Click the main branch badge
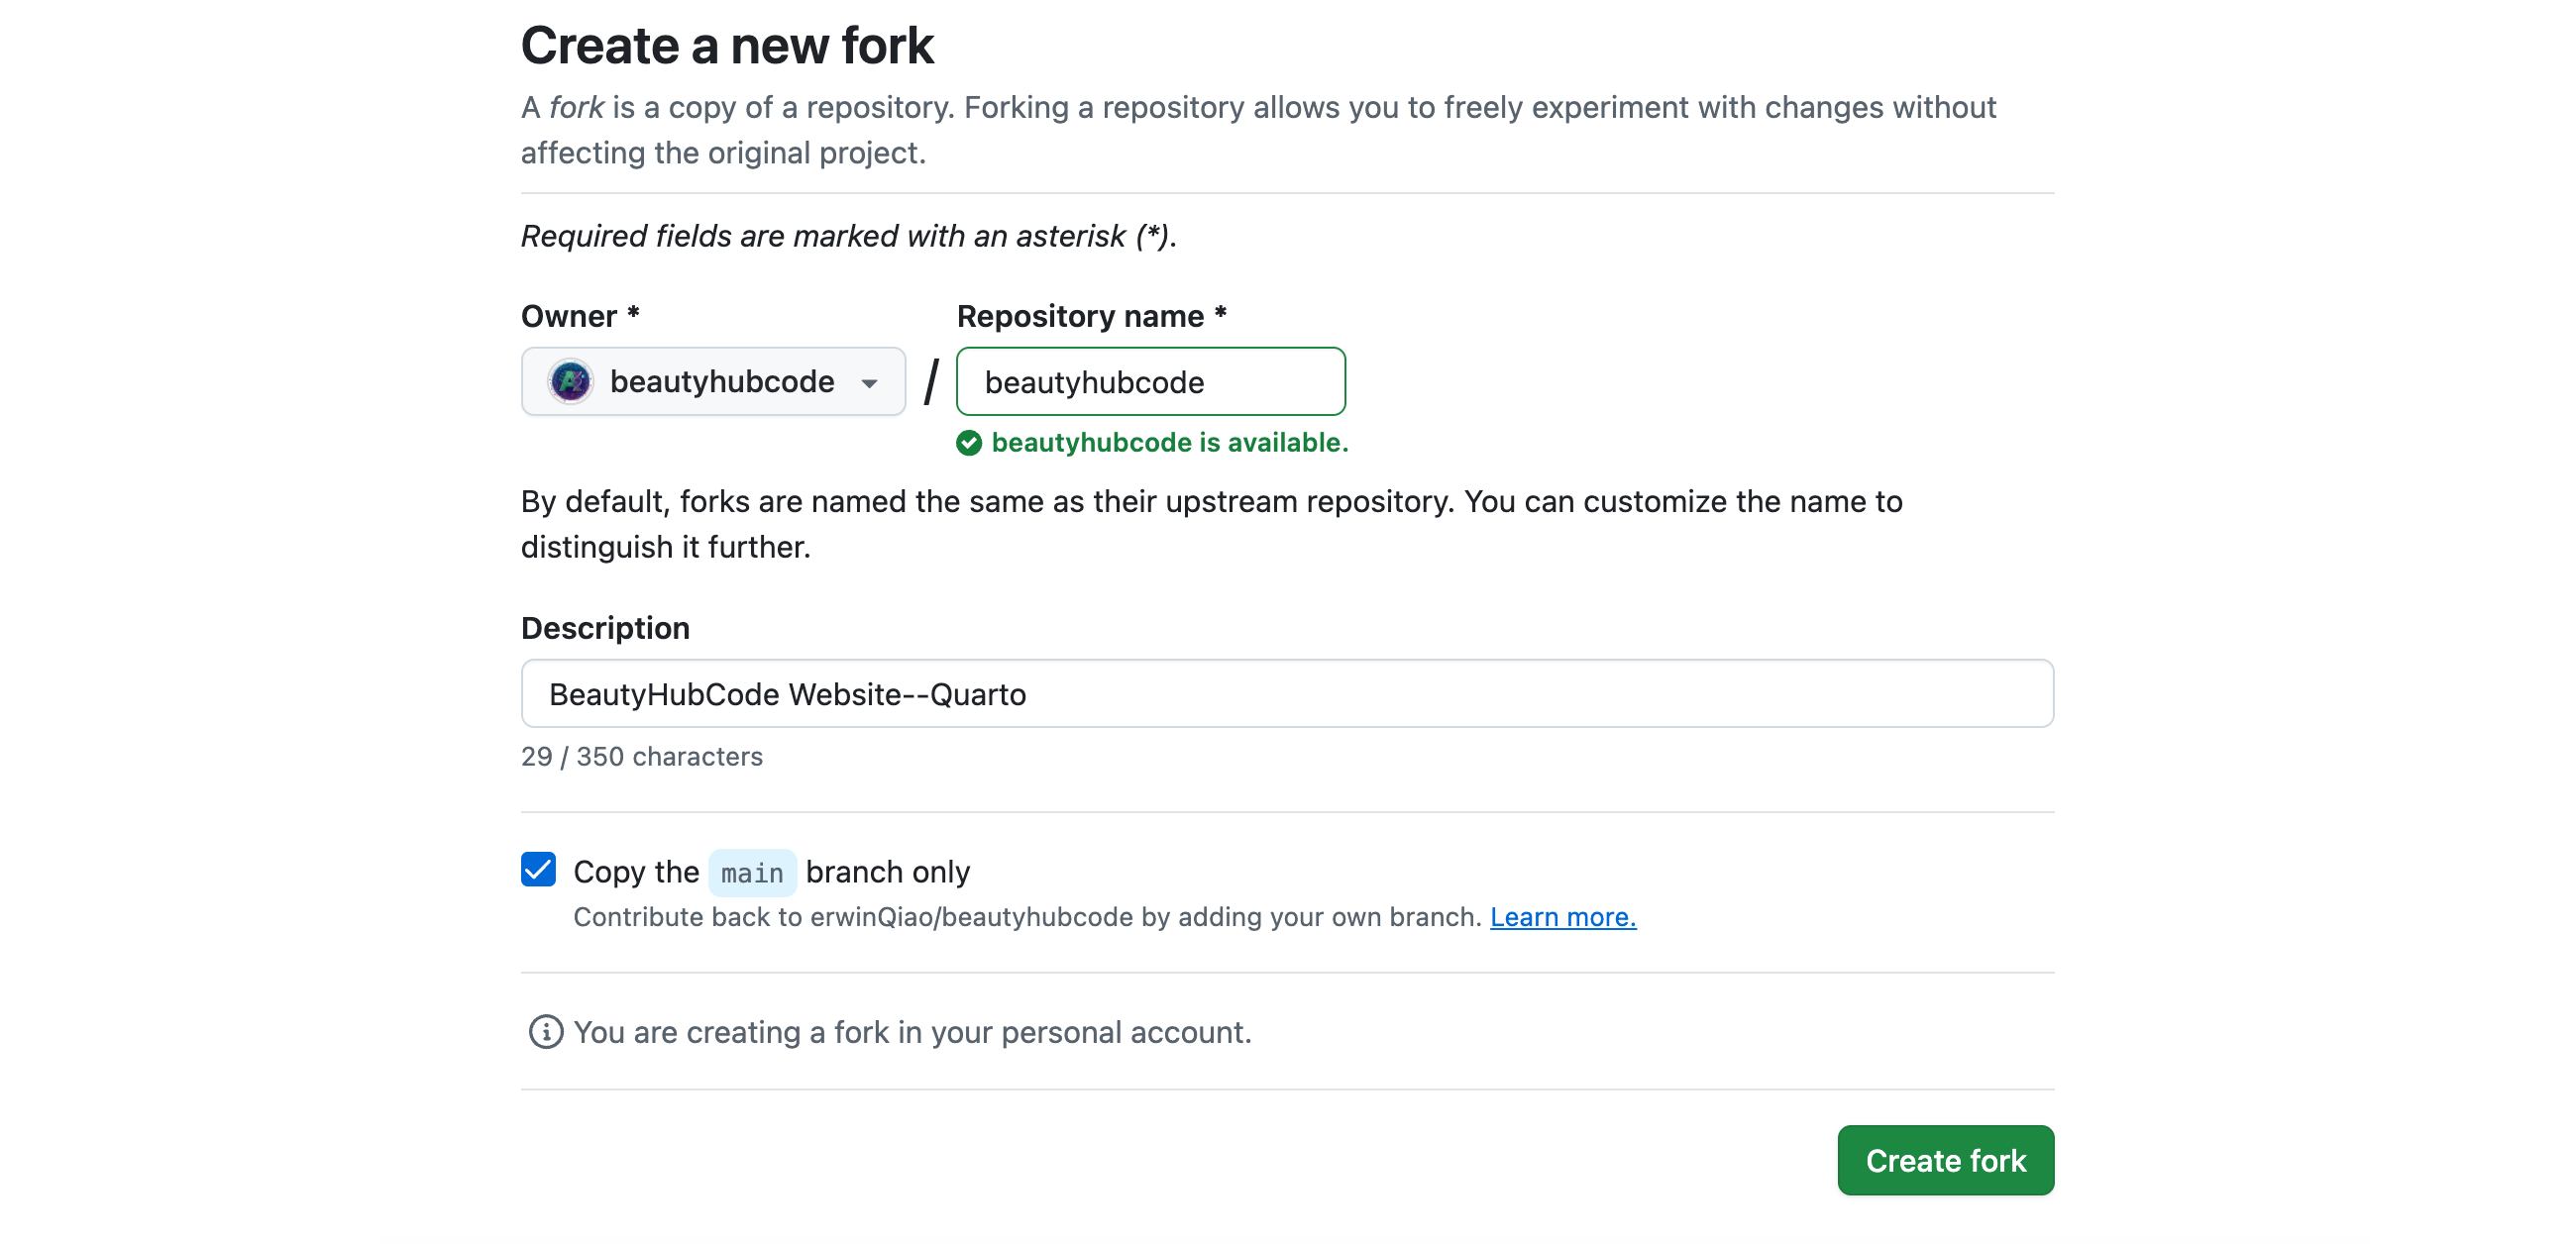 pyautogui.click(x=752, y=872)
